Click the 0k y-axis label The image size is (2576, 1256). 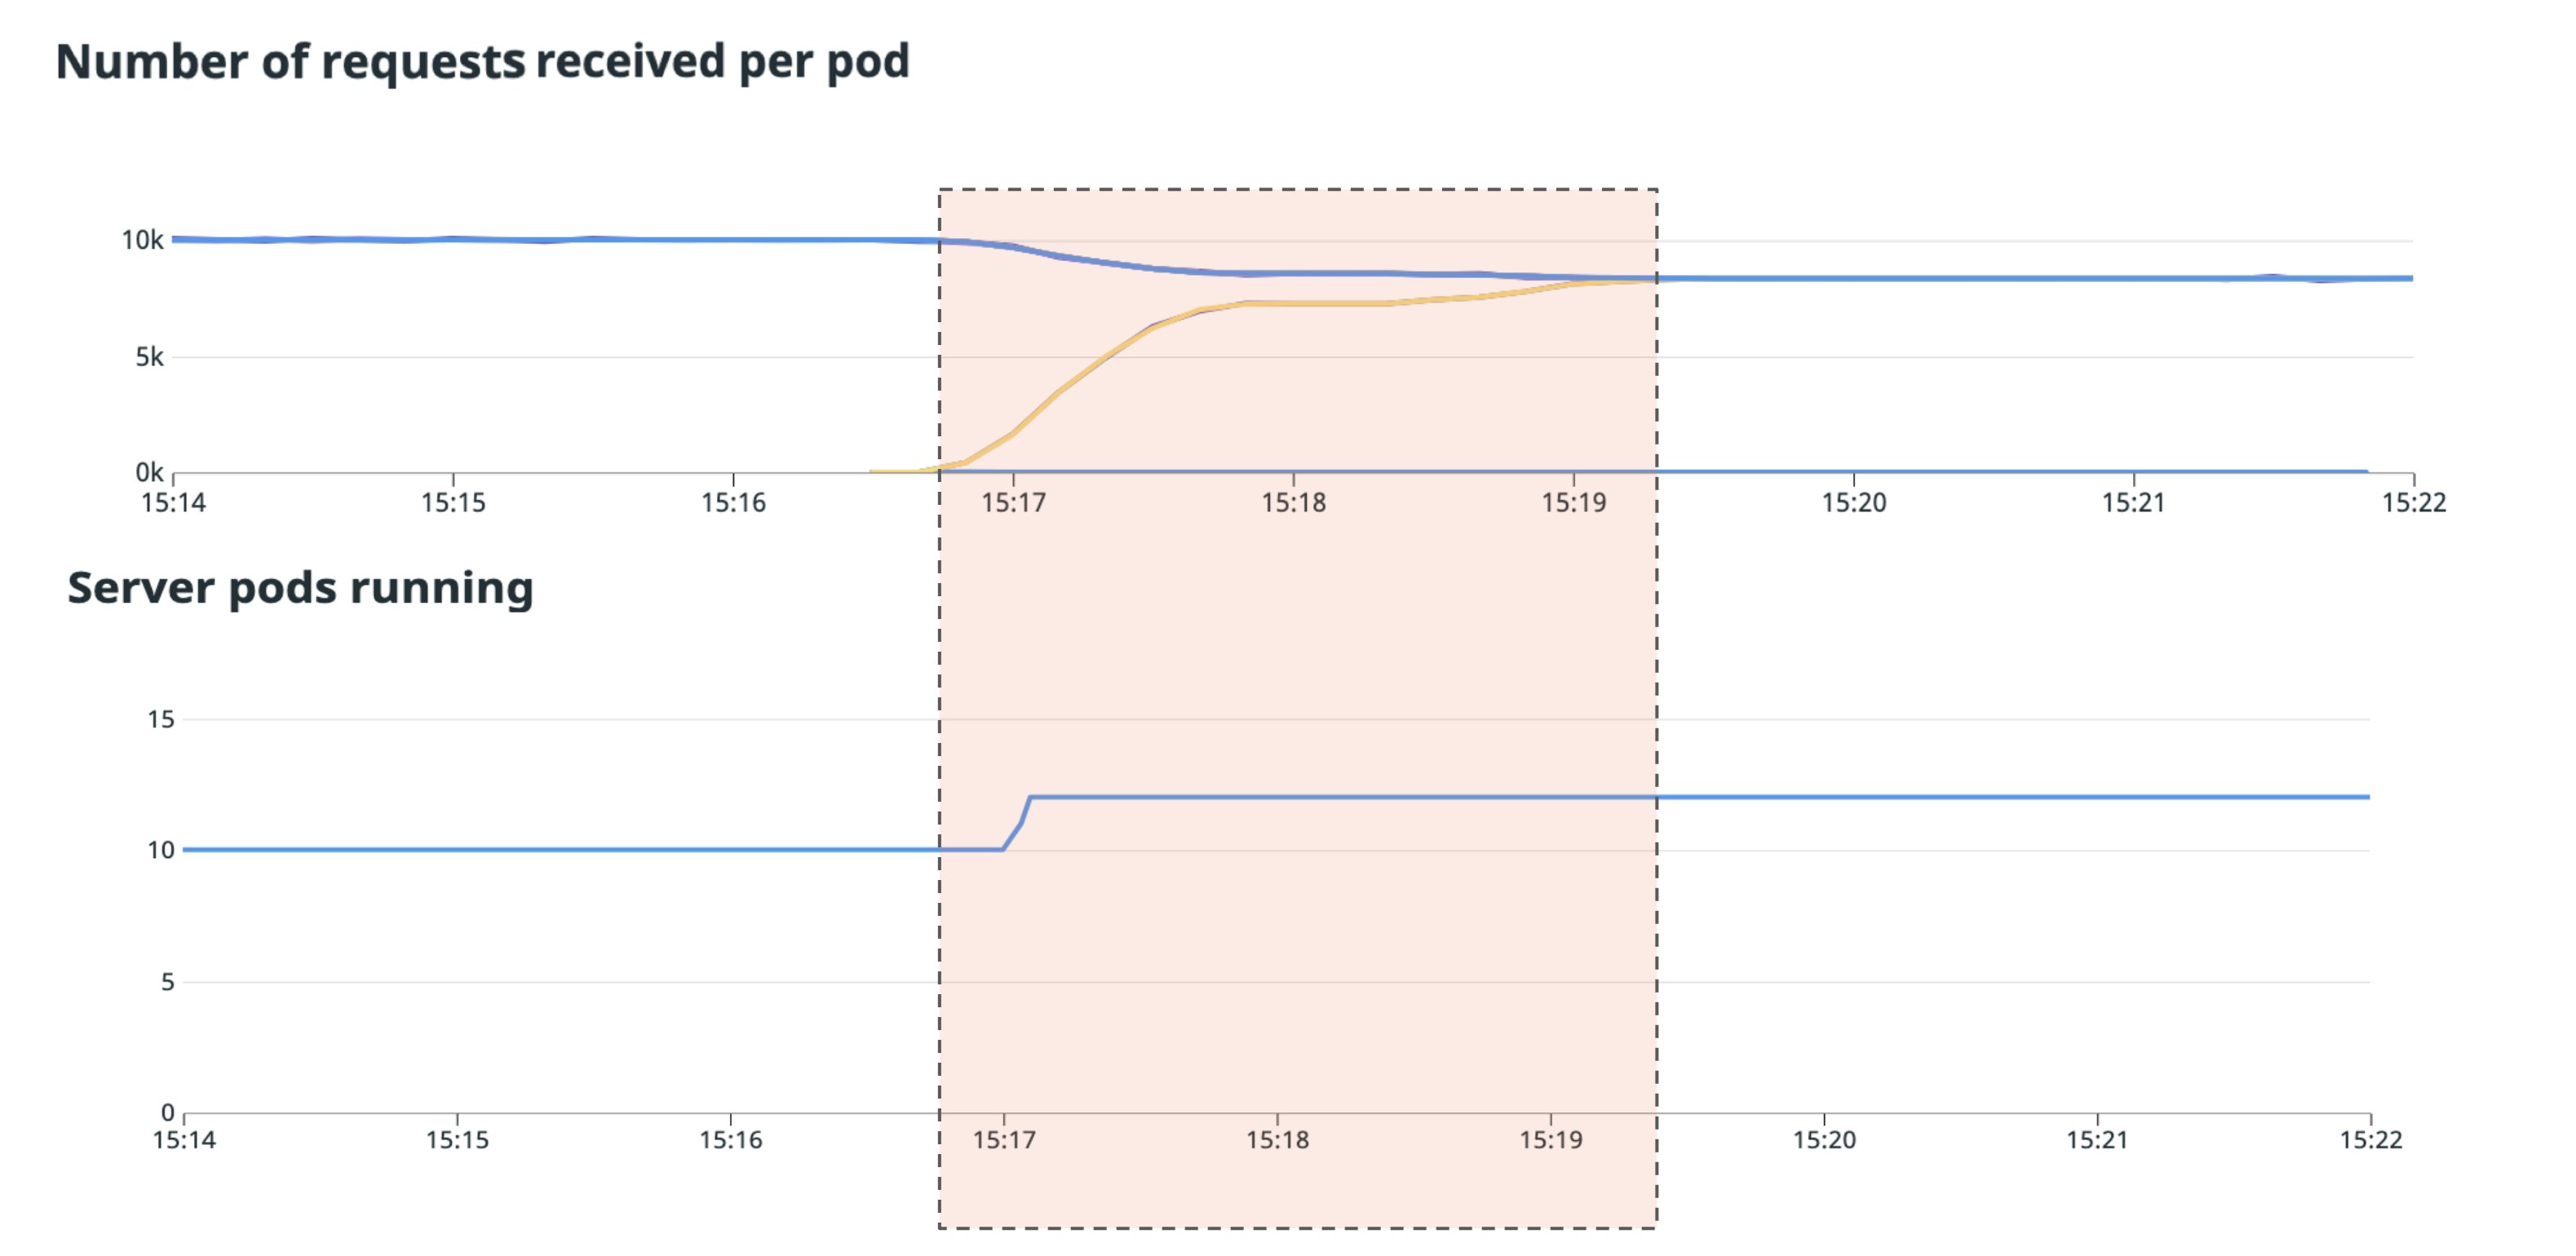(x=149, y=472)
